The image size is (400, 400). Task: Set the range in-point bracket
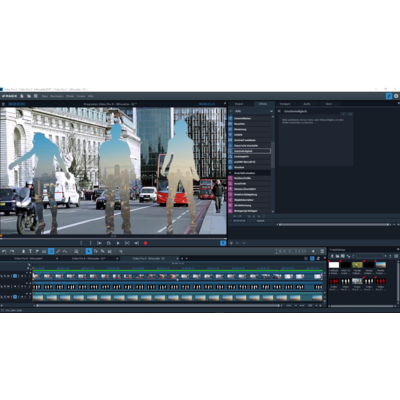(81, 243)
